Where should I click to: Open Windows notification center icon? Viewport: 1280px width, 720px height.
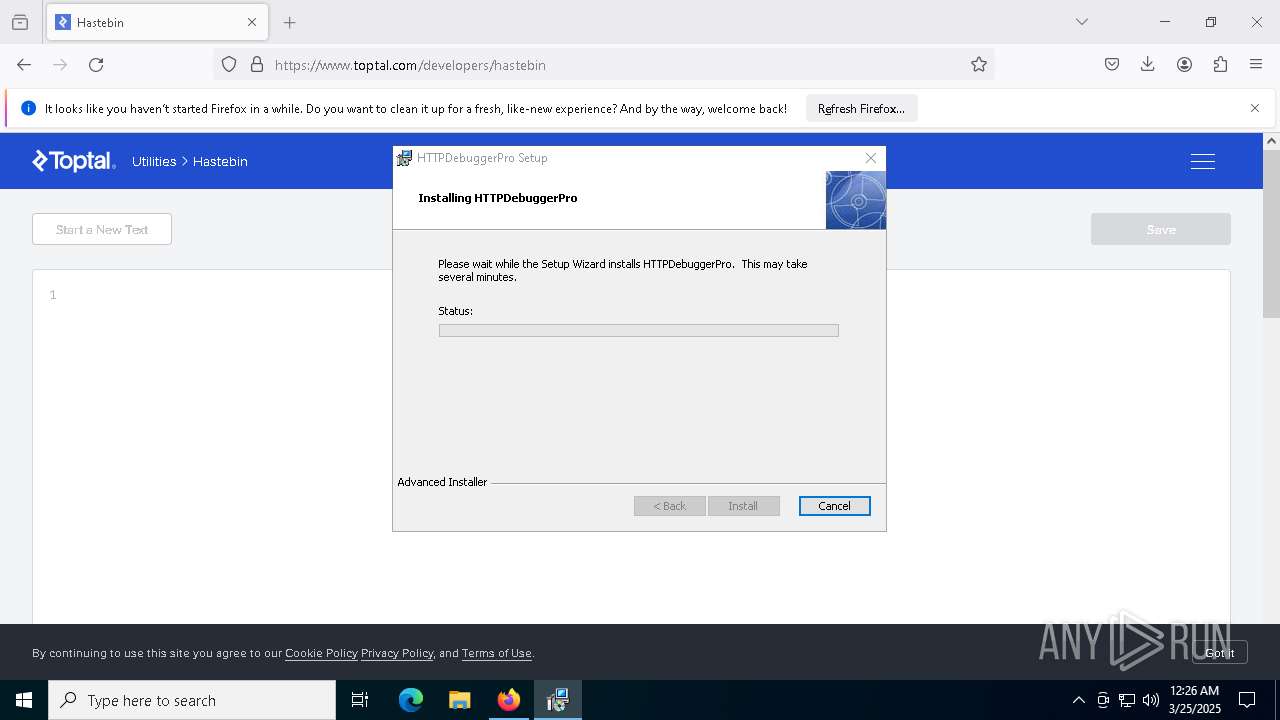pyautogui.click(x=1247, y=700)
